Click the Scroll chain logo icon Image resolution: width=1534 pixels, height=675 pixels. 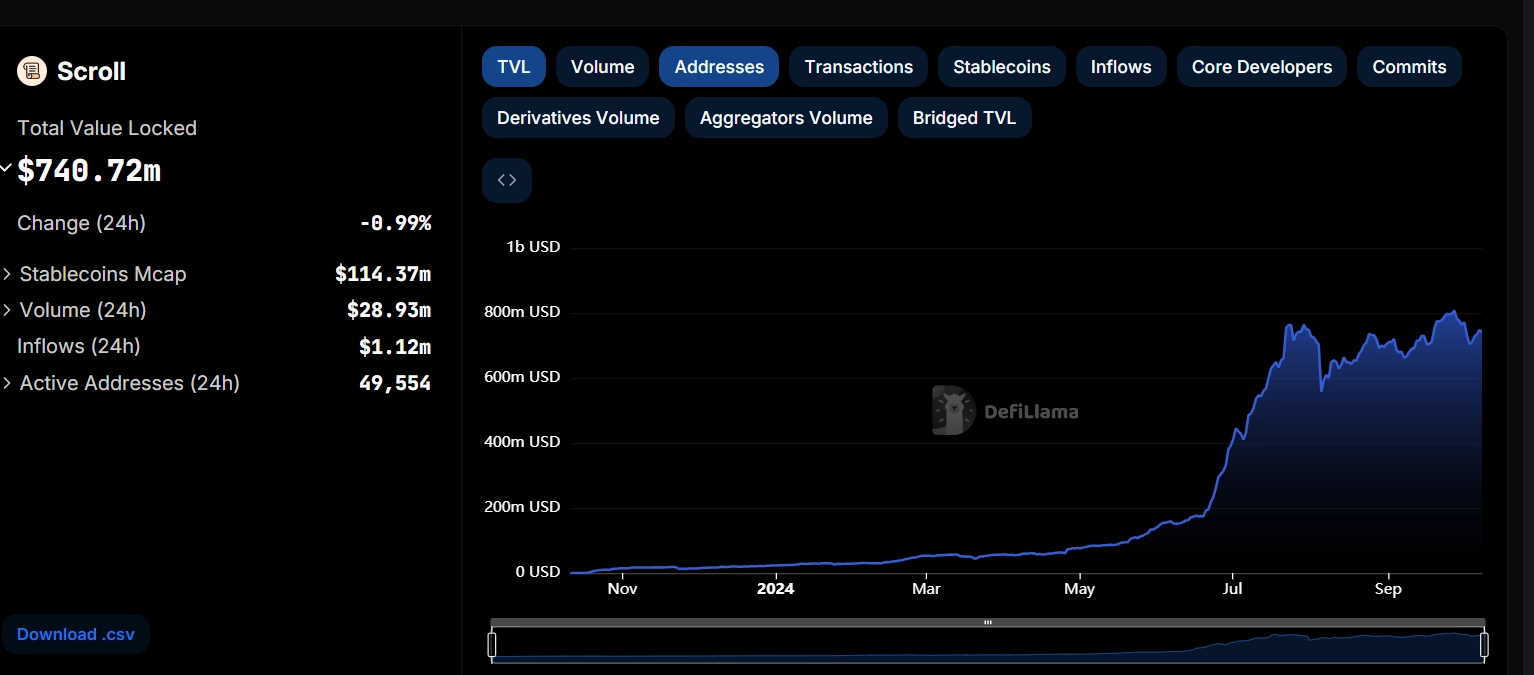pyautogui.click(x=32, y=71)
